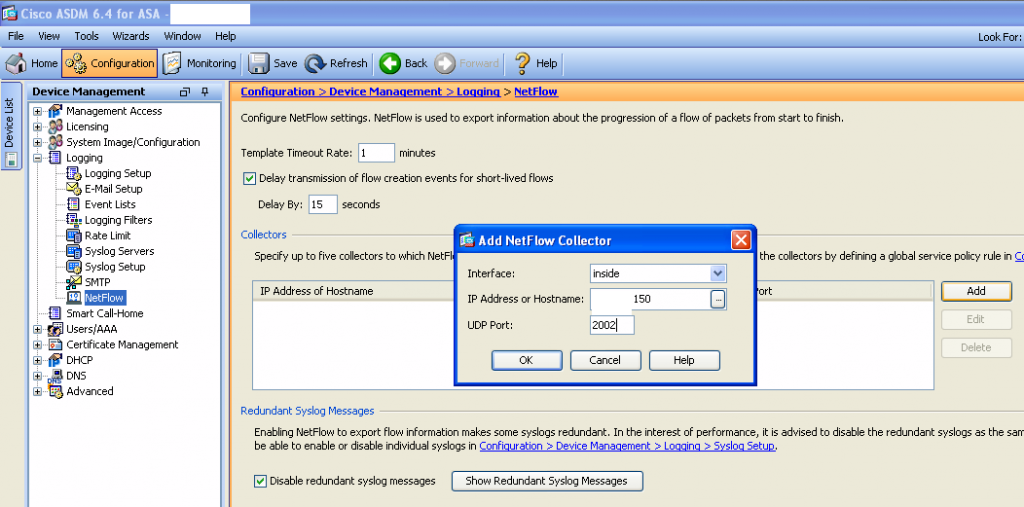Screen dimensions: 1024x507
Task: Click the Save floppy disk icon
Action: point(258,63)
